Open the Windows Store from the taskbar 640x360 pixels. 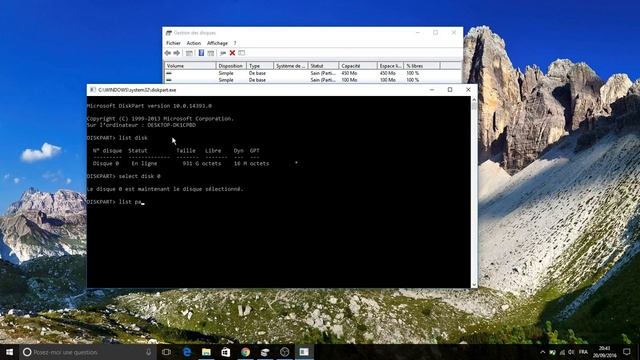tap(226, 352)
